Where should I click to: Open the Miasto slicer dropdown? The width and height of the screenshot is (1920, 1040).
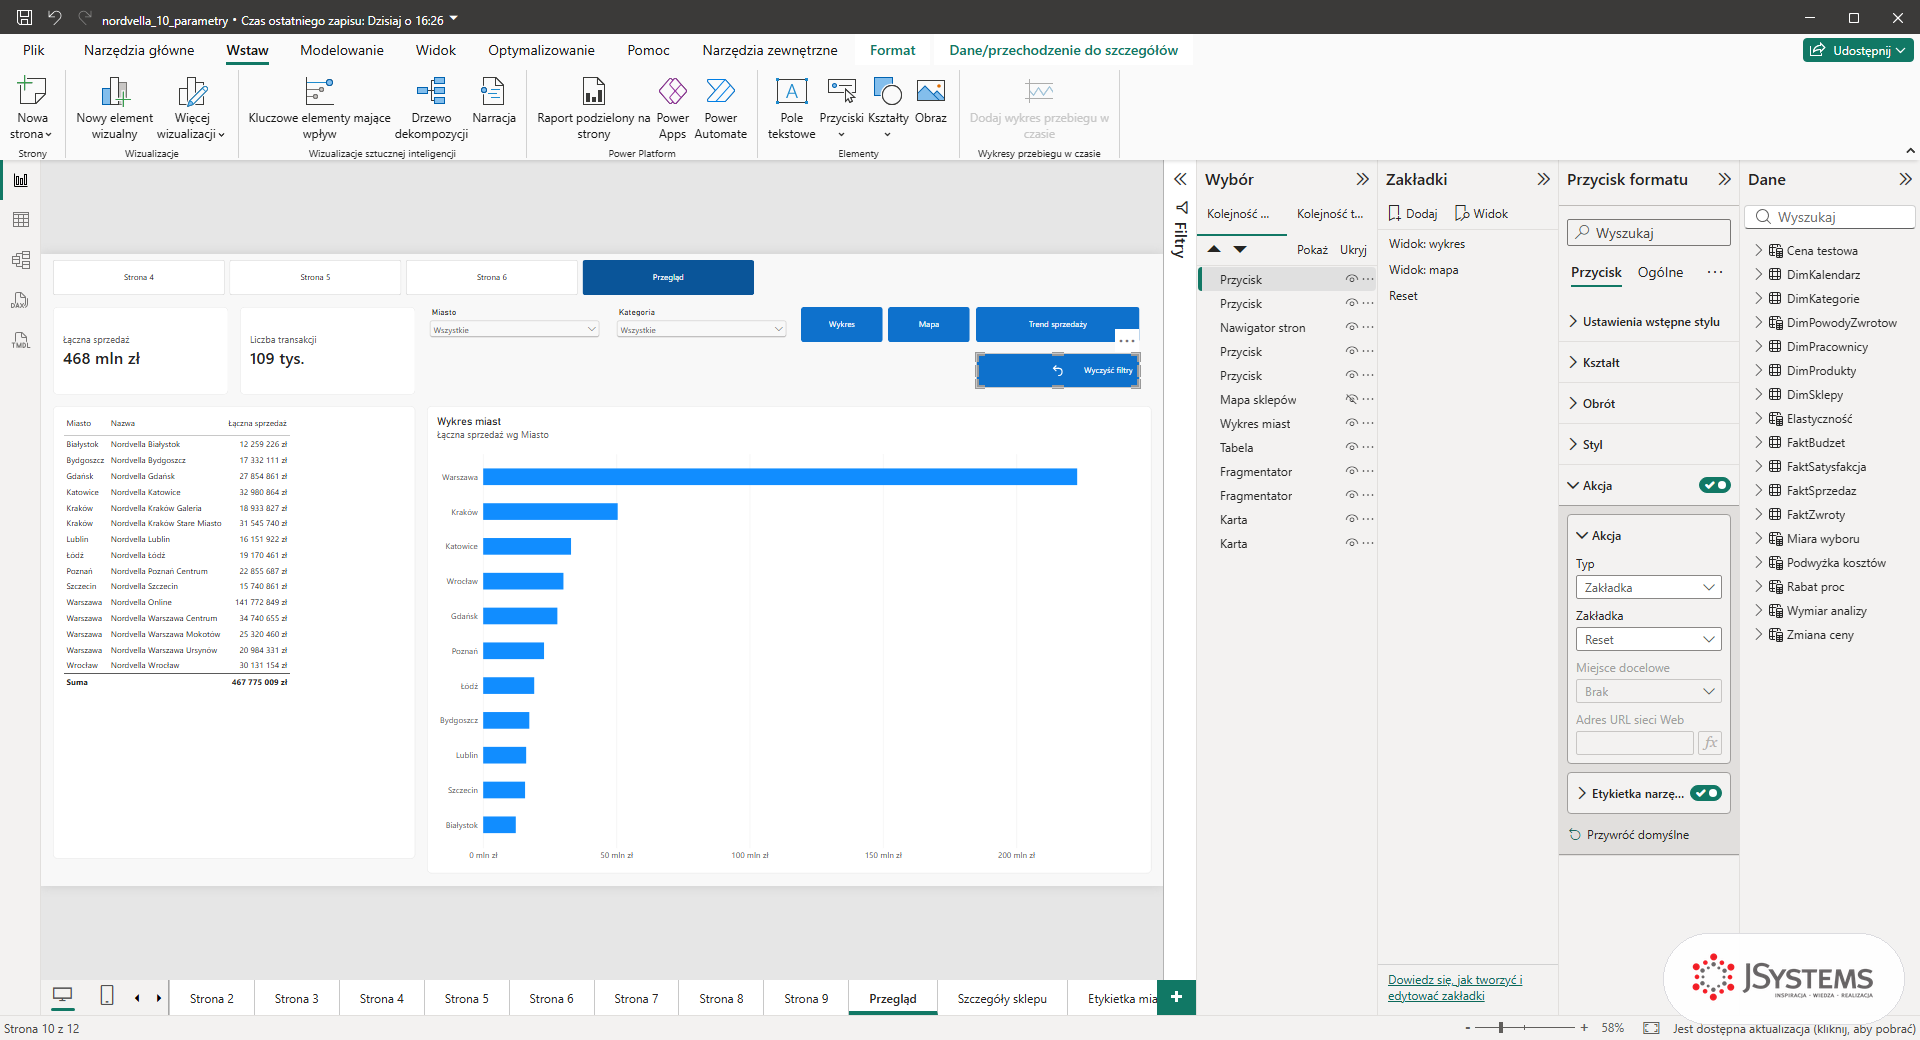(x=514, y=330)
